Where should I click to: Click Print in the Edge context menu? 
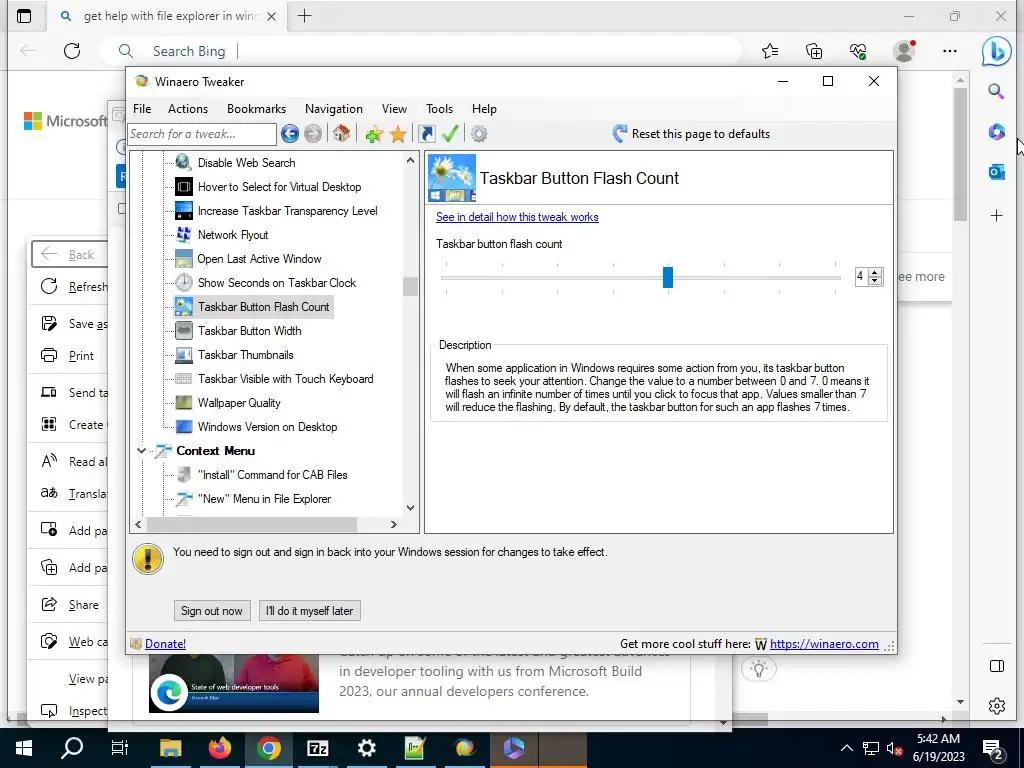(68, 356)
